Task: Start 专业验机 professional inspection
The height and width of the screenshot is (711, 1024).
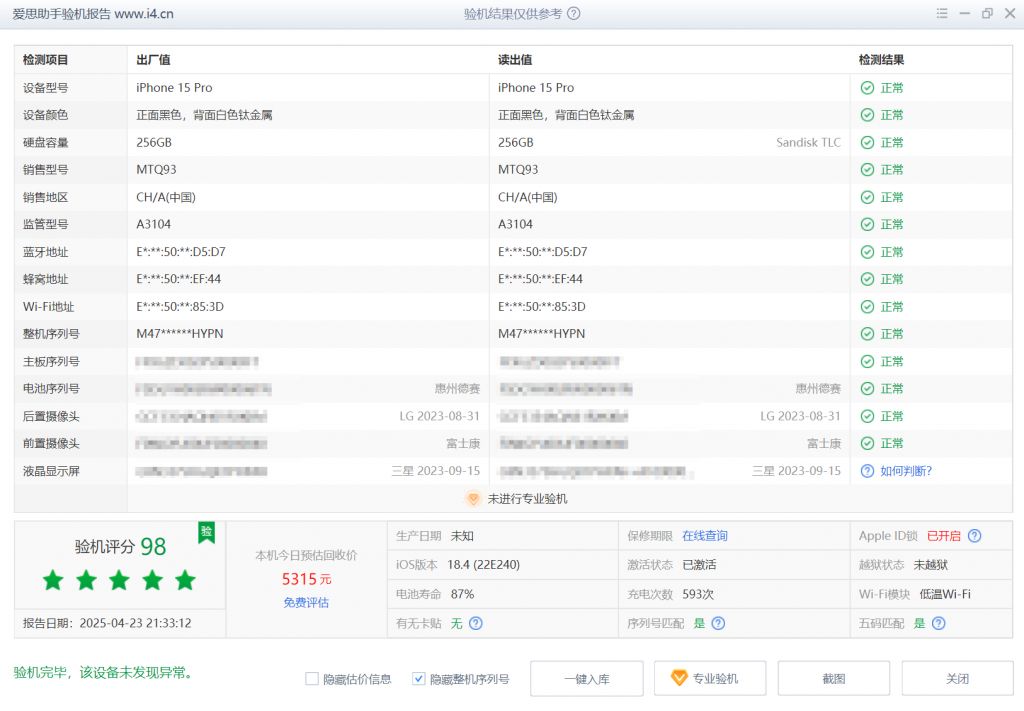Action: point(709,678)
